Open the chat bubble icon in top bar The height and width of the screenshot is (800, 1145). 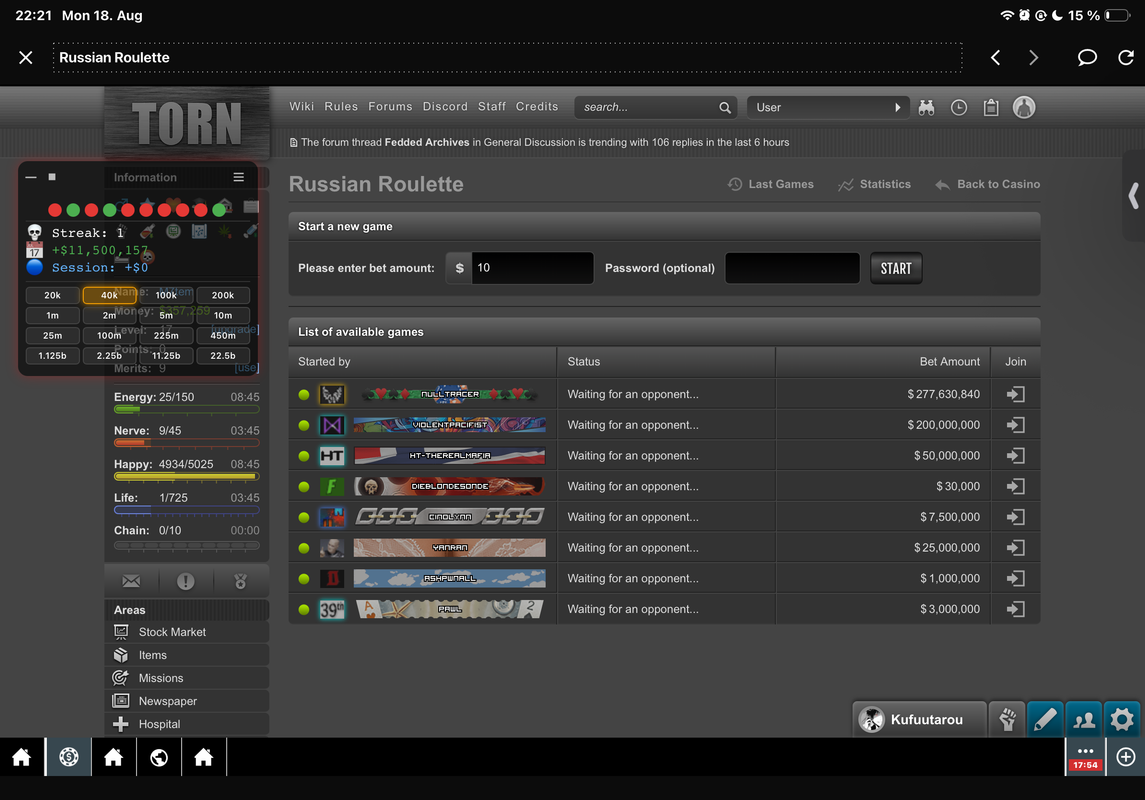click(x=1087, y=58)
